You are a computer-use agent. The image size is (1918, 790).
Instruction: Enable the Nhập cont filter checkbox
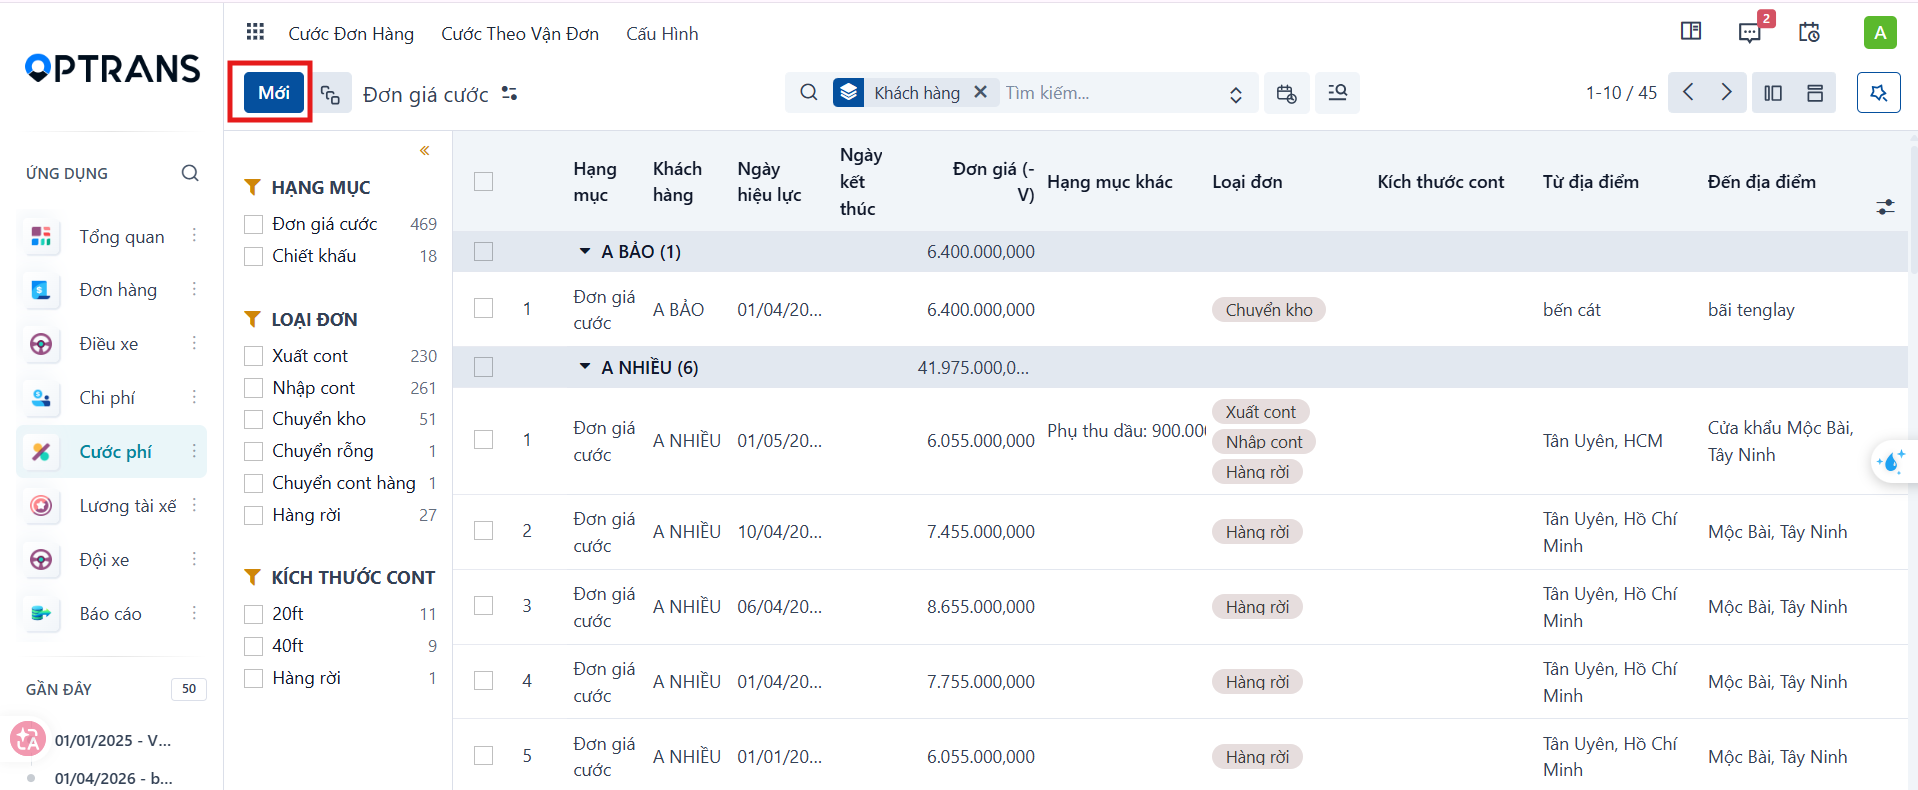[254, 388]
